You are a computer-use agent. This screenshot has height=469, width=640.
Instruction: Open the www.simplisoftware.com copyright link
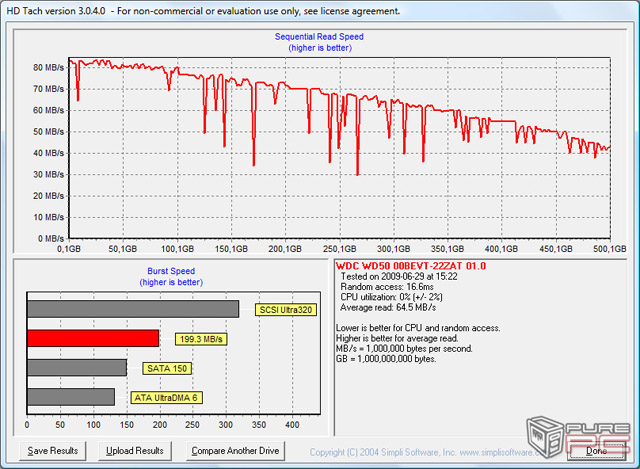coord(502,452)
